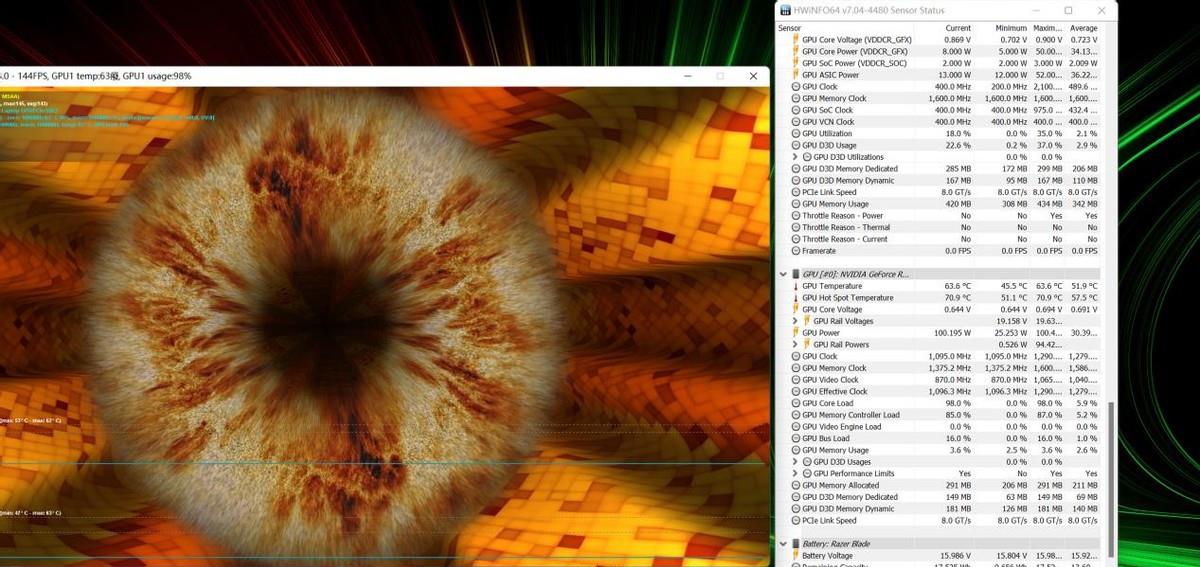Select the Battery Voltage current value 15.986 V
The width and height of the screenshot is (1200, 567).
tap(957, 555)
